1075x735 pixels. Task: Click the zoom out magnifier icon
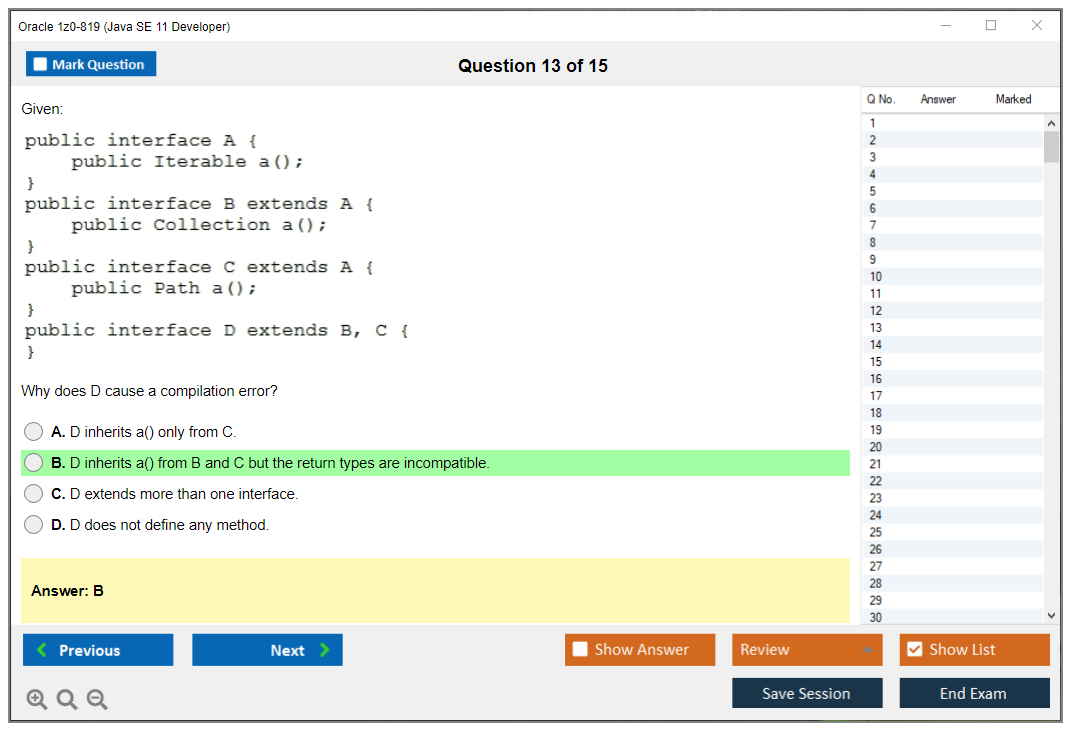[x=97, y=700]
